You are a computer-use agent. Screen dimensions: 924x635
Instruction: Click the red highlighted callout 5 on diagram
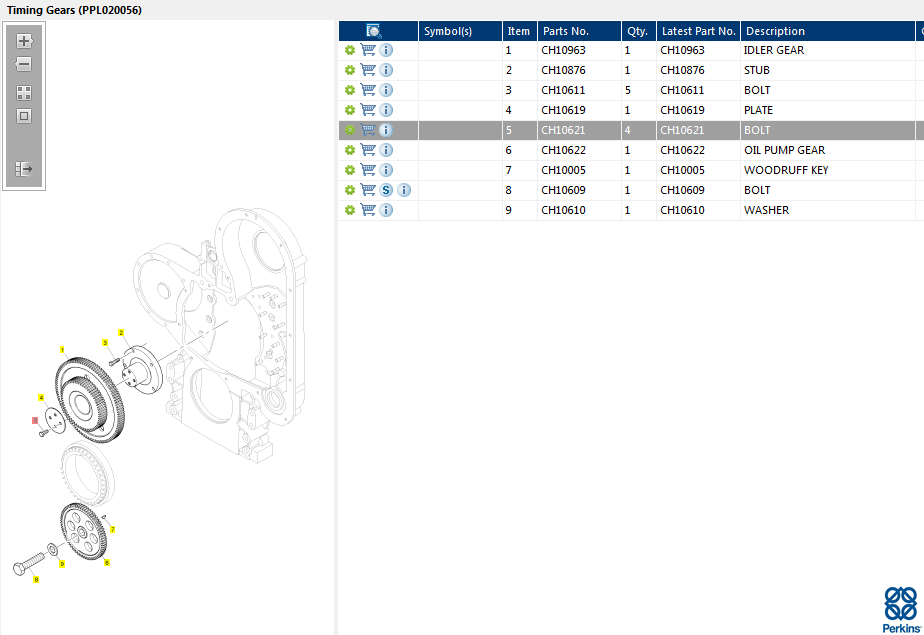tap(35, 421)
